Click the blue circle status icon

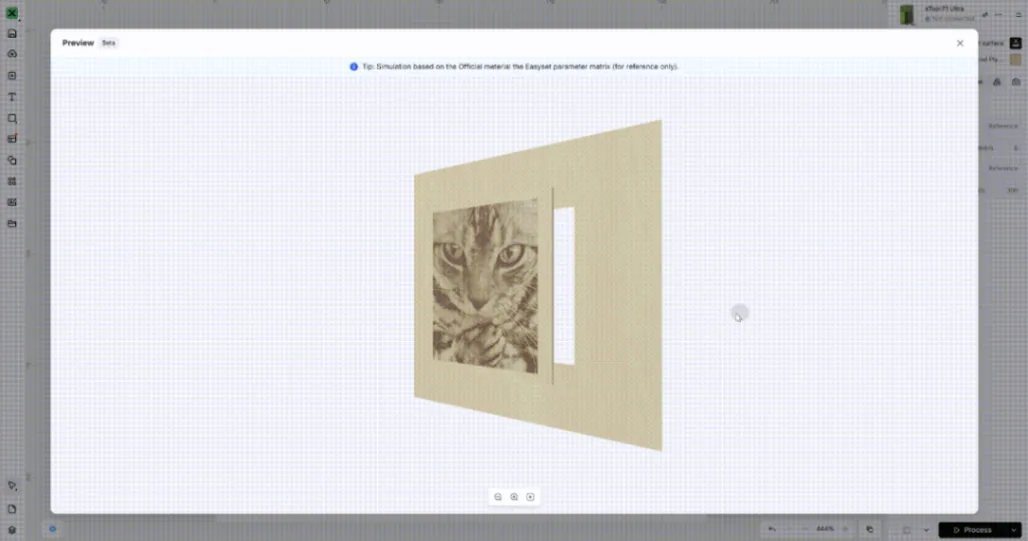(52, 529)
